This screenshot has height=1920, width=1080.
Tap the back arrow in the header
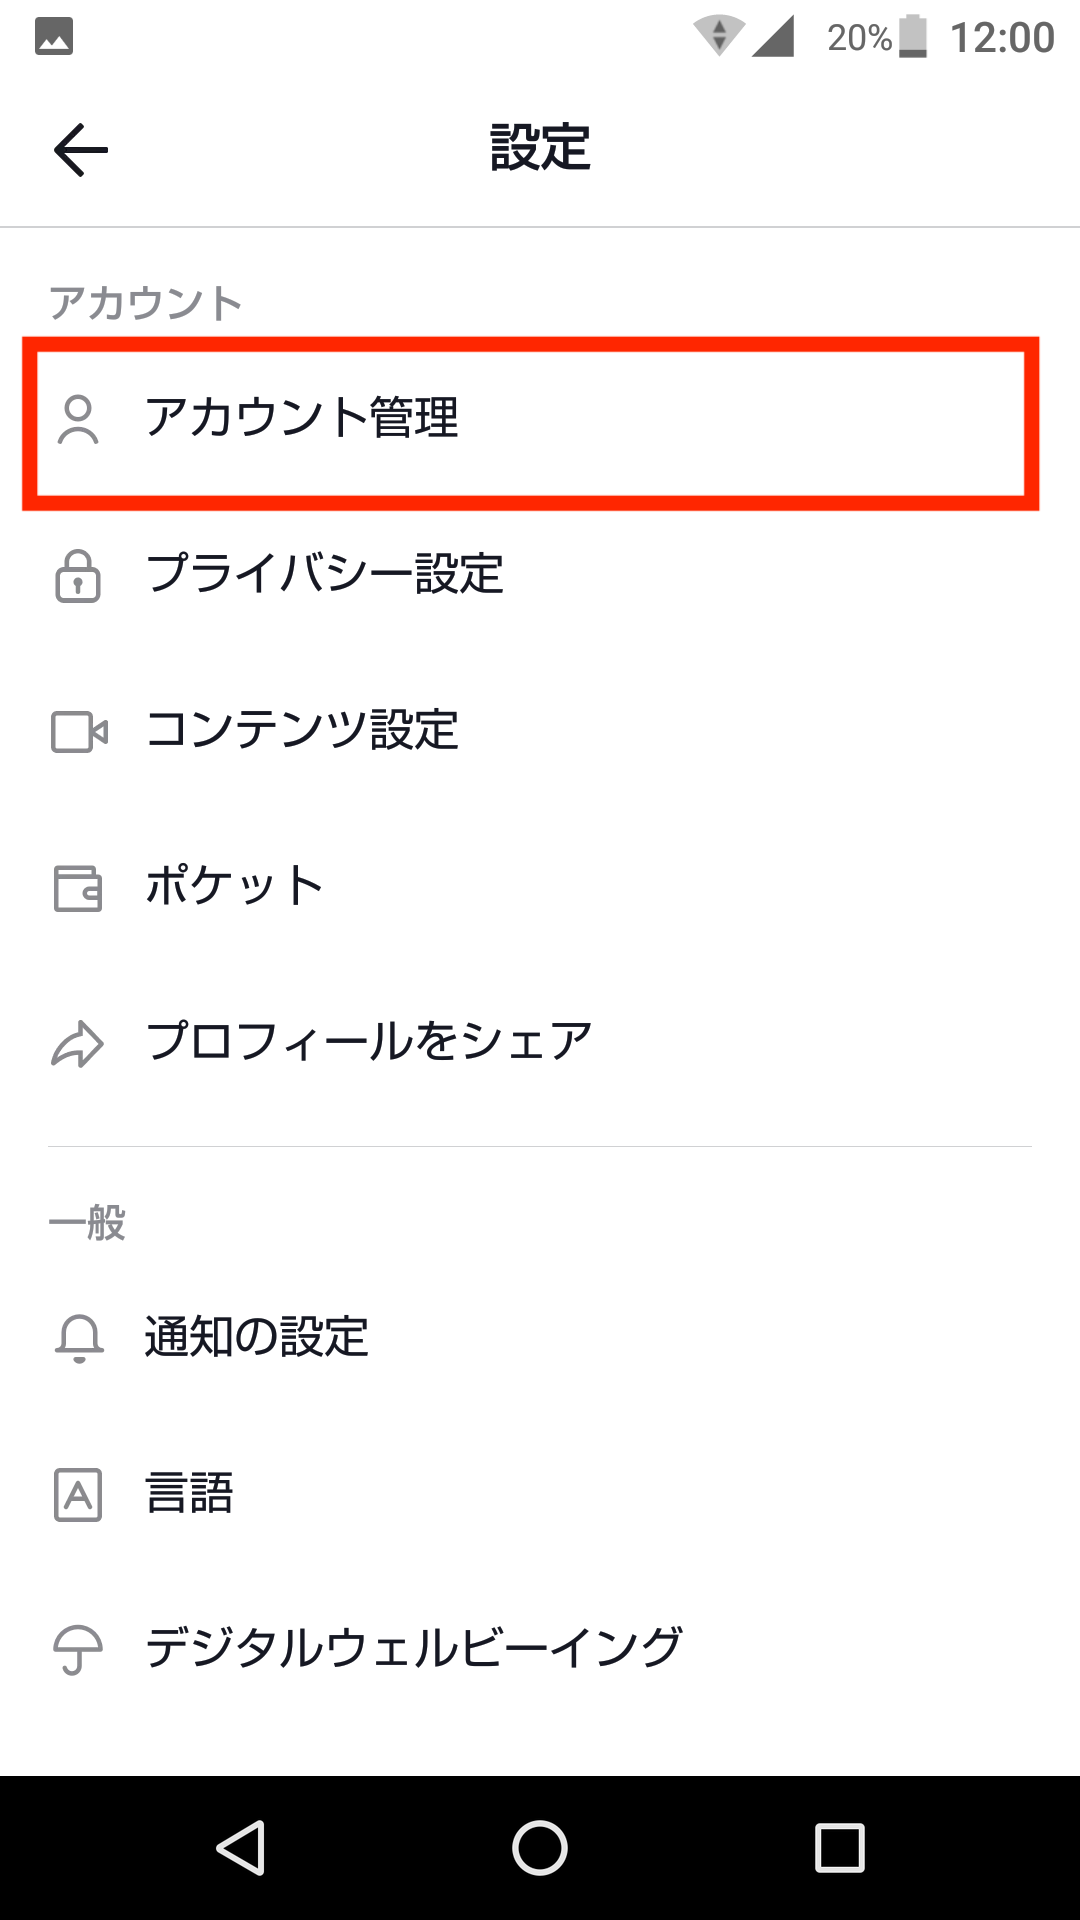[x=81, y=150]
